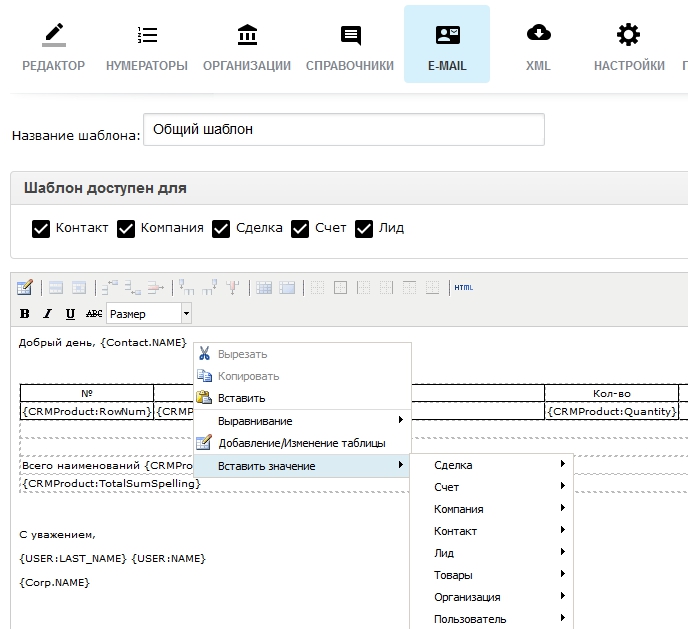
Task: Open the Редактор pencil tab
Action: point(53,46)
